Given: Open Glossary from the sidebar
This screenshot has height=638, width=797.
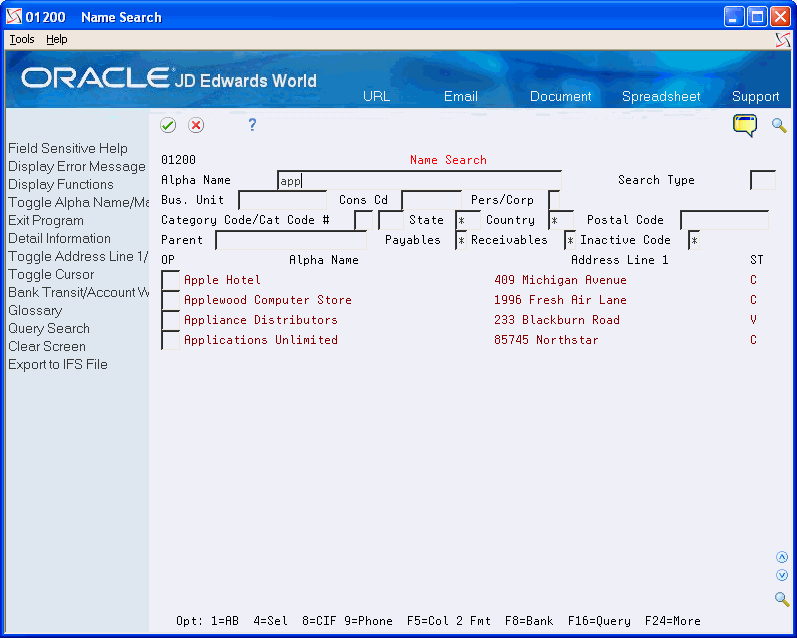Looking at the screenshot, I should (35, 311).
